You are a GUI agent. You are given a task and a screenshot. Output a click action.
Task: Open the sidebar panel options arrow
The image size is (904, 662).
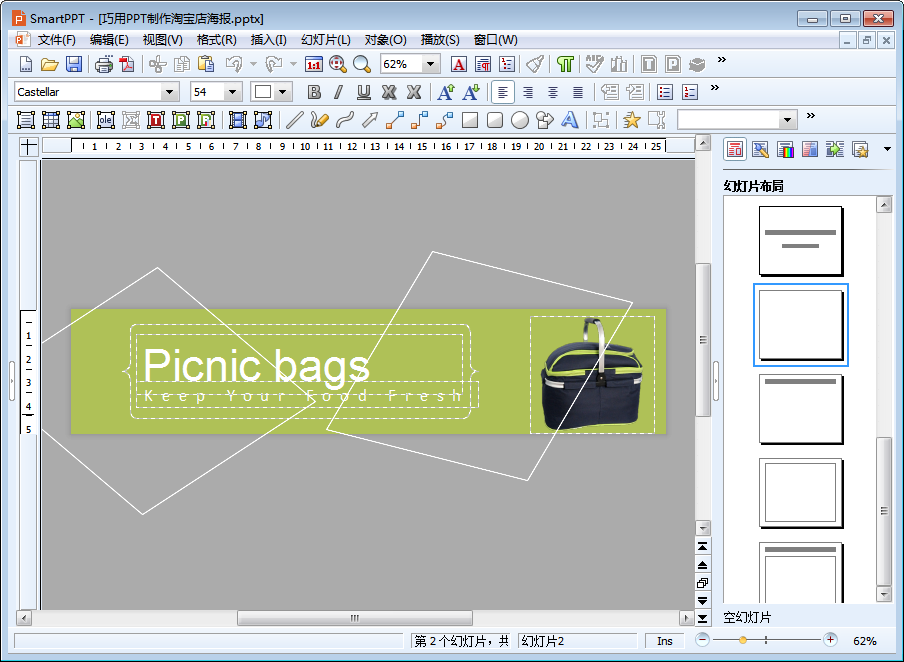tap(887, 149)
